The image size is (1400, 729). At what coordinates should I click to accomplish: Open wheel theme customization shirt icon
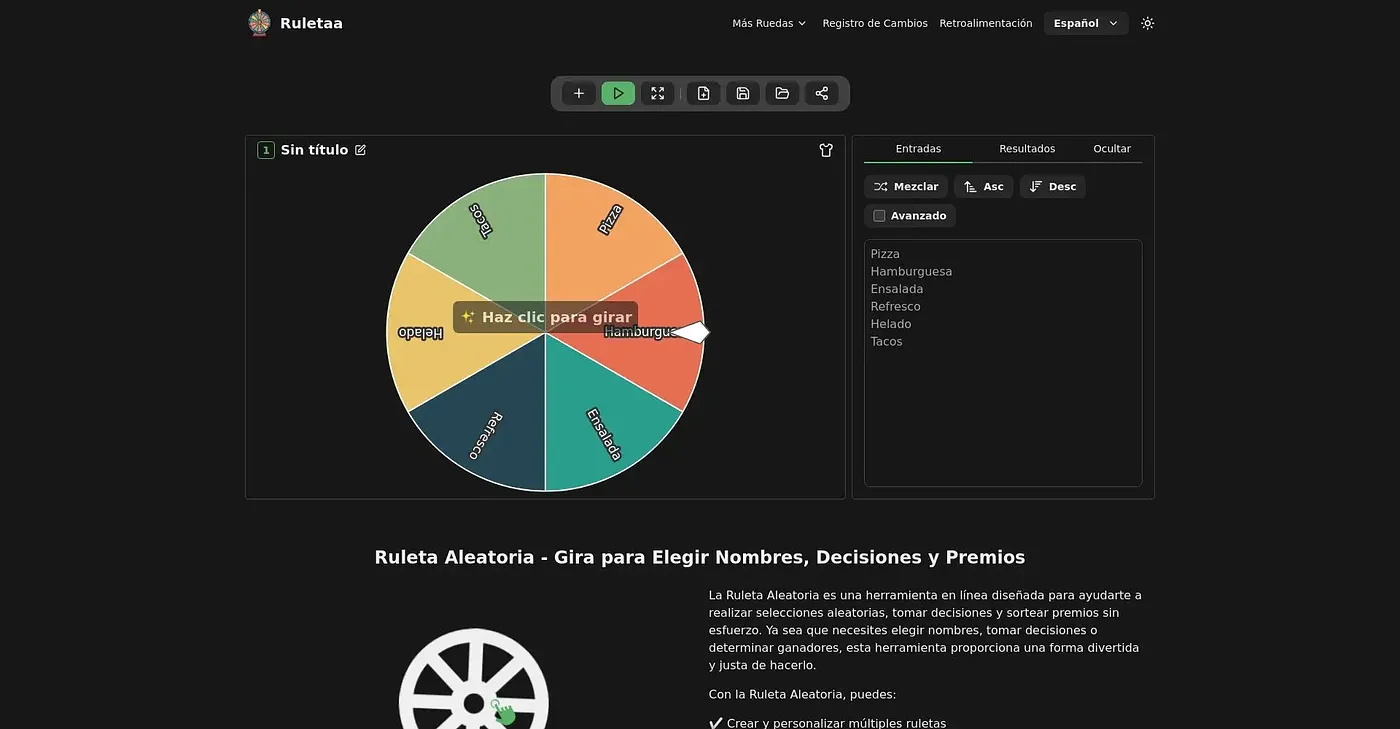point(826,150)
